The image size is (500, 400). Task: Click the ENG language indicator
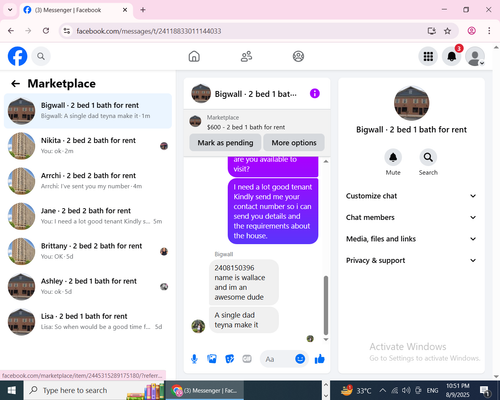tap(432, 390)
